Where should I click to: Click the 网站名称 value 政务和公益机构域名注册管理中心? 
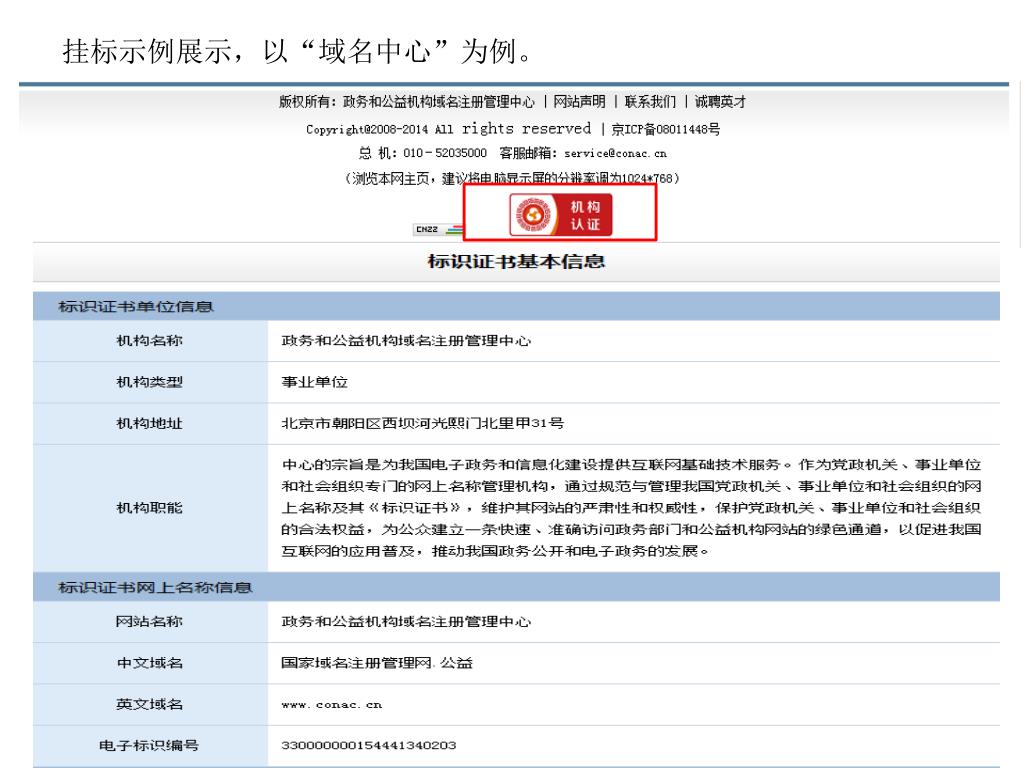pos(406,622)
